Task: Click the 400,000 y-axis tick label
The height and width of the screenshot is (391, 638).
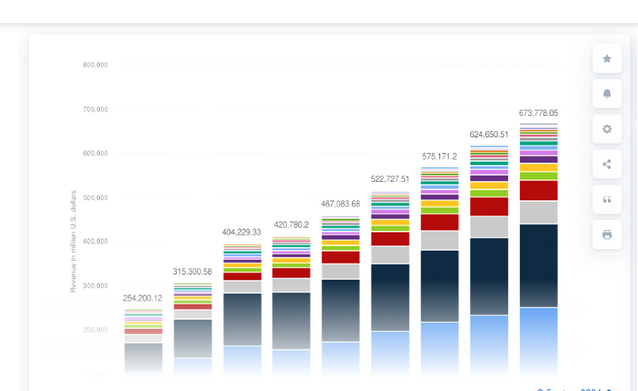Action: click(95, 241)
